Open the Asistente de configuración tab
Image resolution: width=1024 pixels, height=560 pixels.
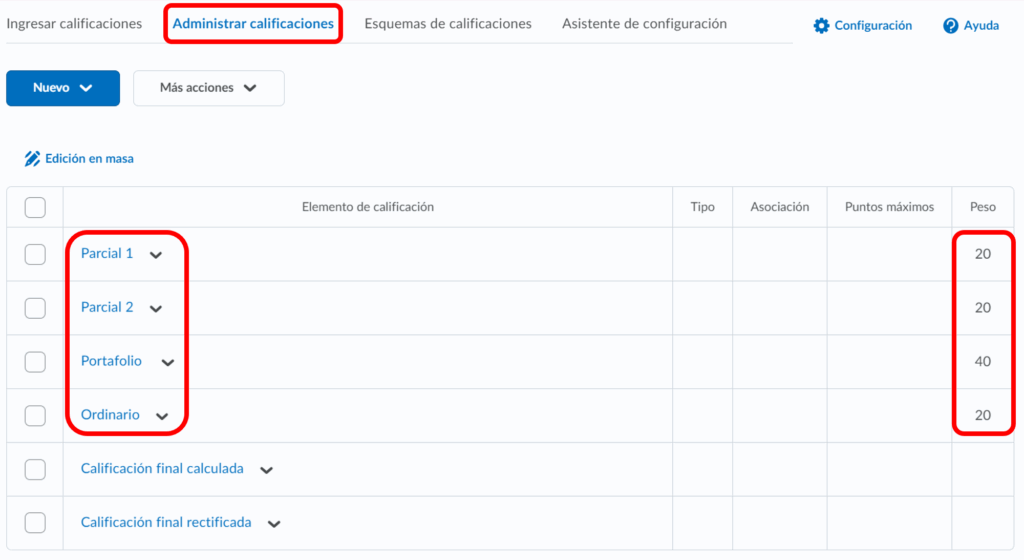[x=644, y=24]
